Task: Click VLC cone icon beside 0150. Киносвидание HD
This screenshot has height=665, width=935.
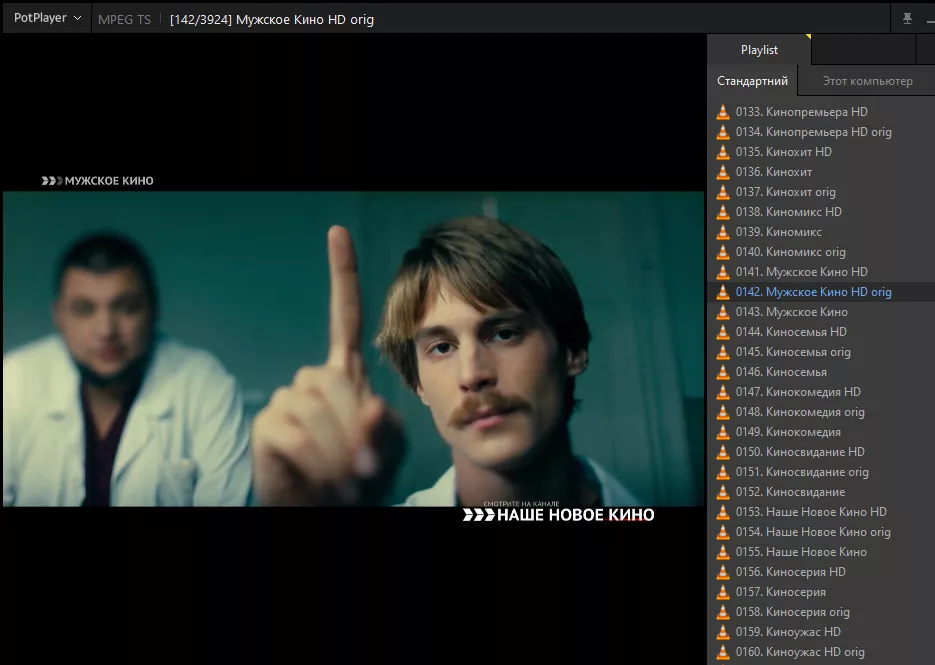Action: [x=723, y=451]
